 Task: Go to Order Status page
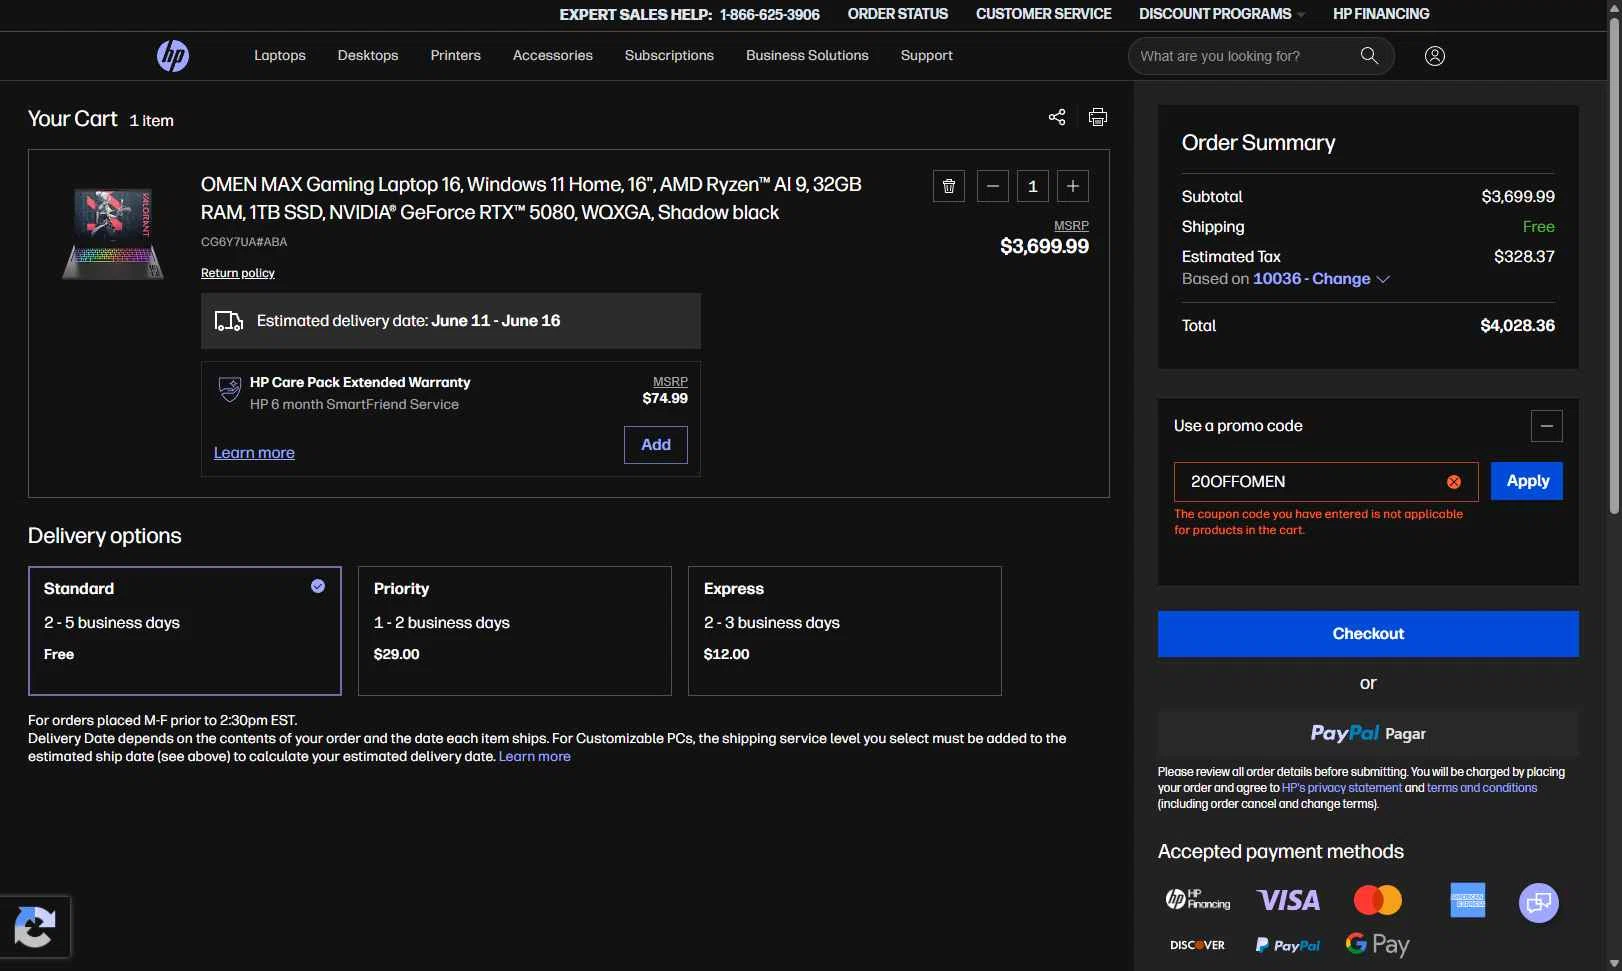tap(898, 14)
